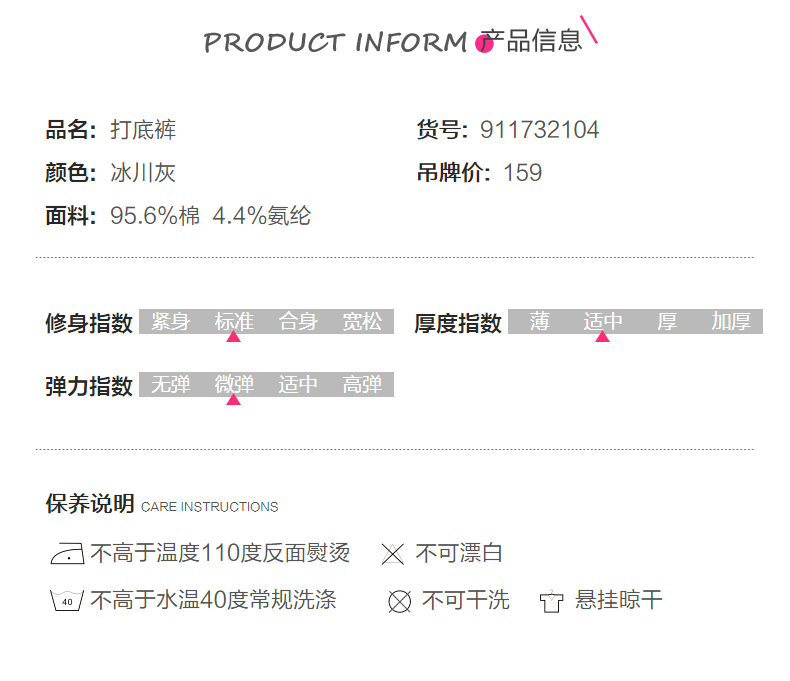Click the 40-degree wash tub icon
Image resolution: width=790 pixels, height=681 pixels.
click(66, 601)
